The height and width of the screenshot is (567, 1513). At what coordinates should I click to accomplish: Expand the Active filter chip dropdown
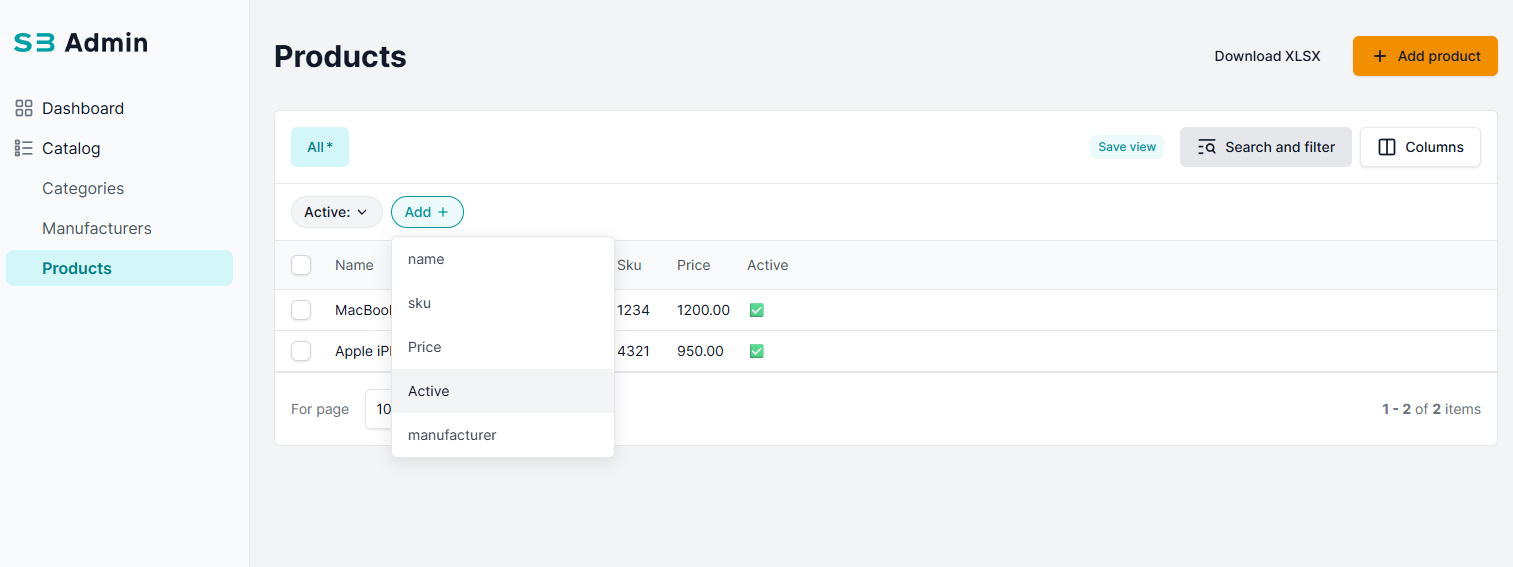pos(337,212)
